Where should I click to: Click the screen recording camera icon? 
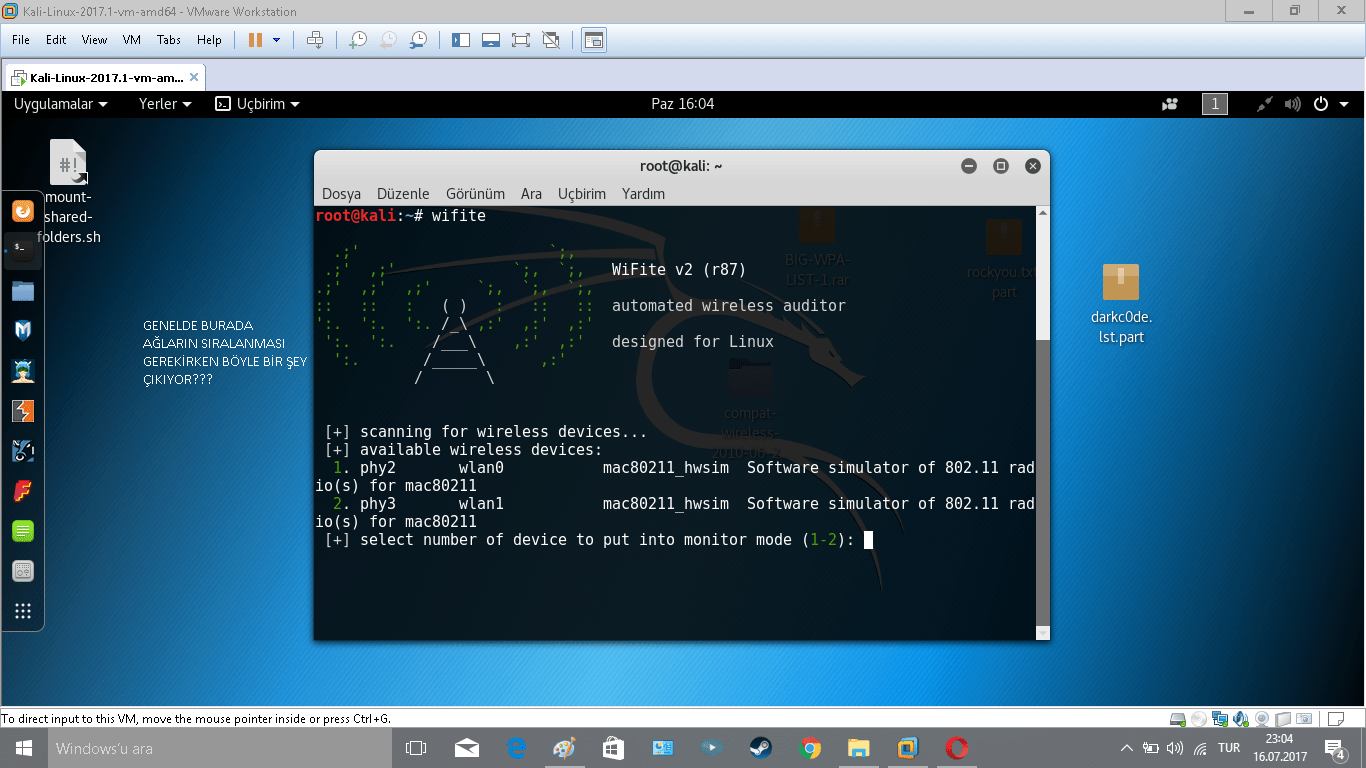point(1170,104)
